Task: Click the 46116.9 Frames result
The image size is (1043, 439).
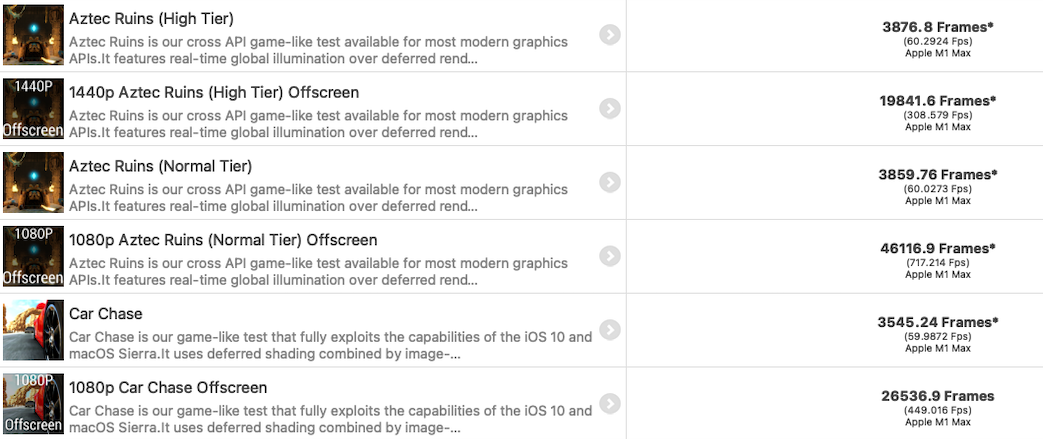Action: (x=938, y=249)
